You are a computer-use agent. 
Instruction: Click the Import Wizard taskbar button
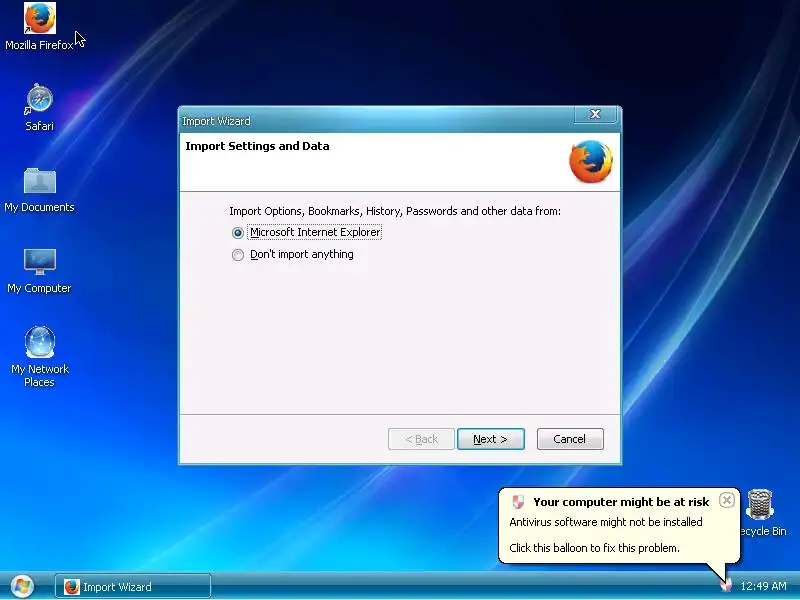[x=133, y=586]
